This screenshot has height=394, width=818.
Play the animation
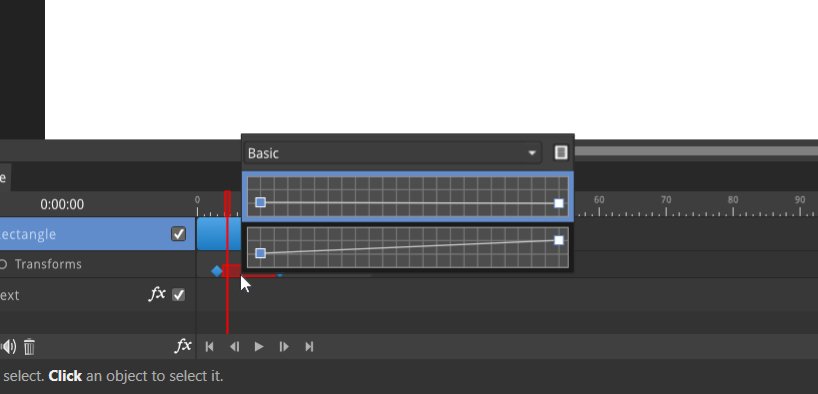point(259,347)
